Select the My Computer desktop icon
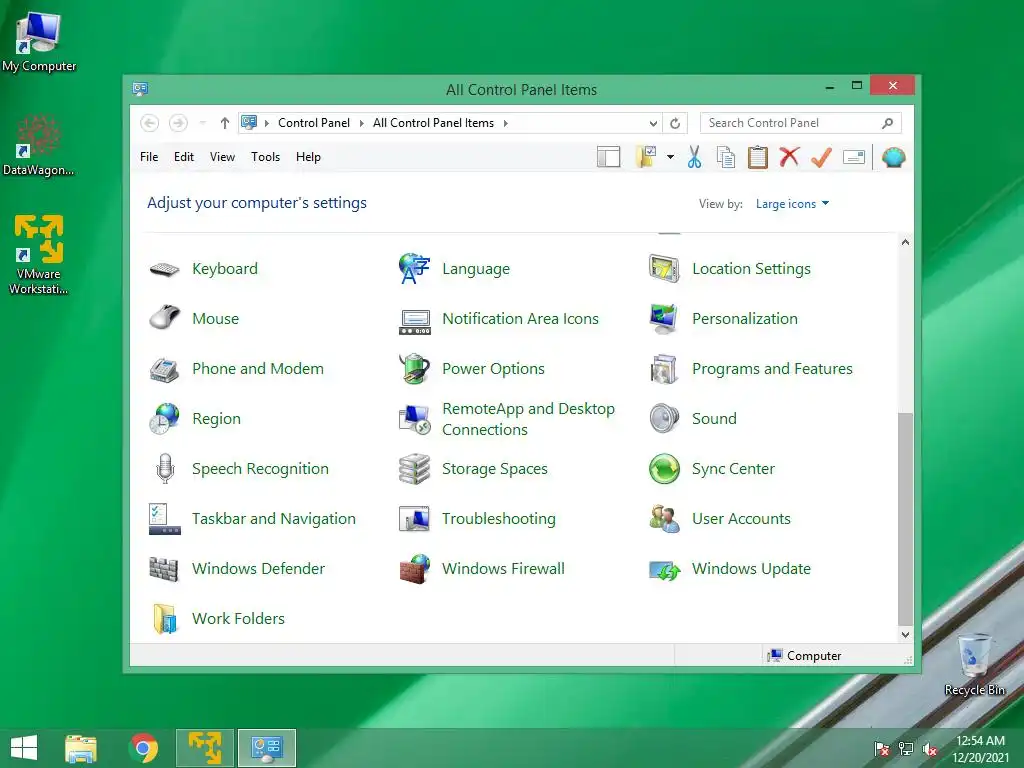 [39, 41]
